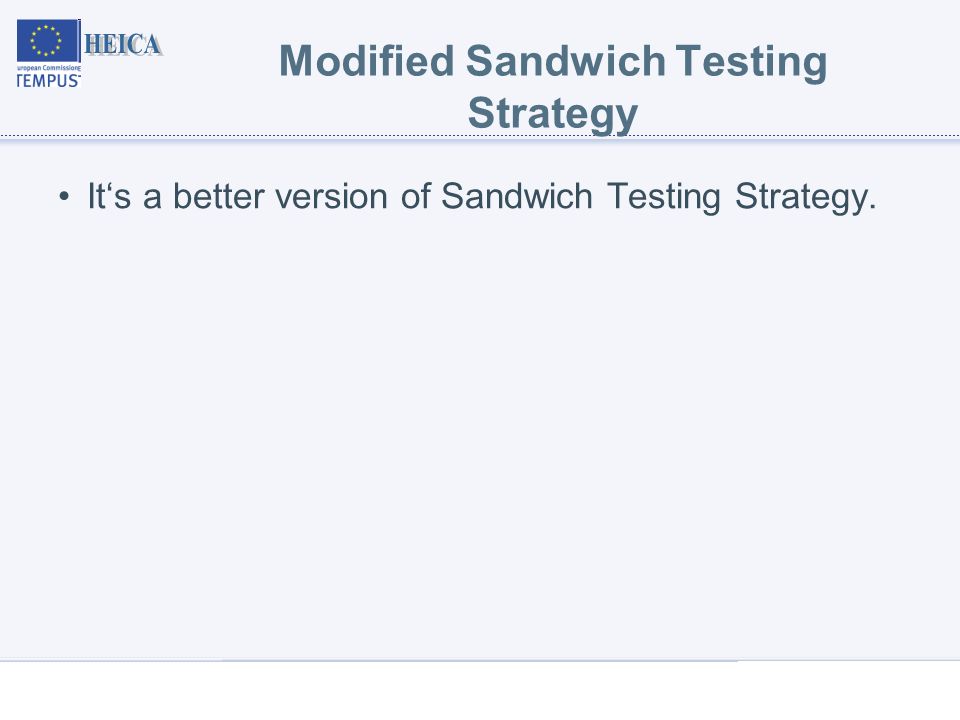Click "Strategy" on the title's second line

point(552,114)
